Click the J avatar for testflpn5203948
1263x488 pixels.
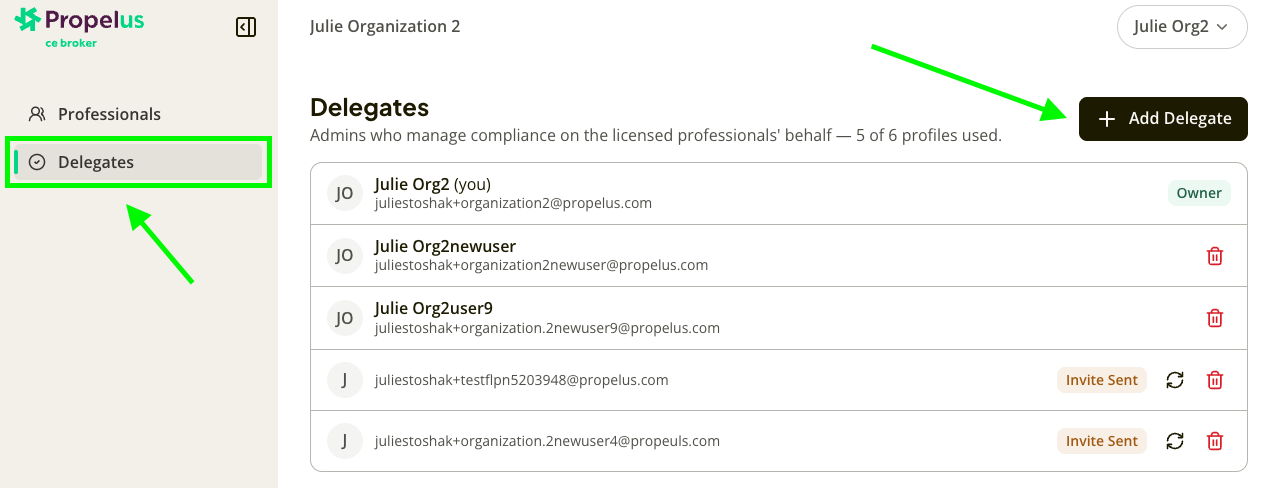(x=344, y=380)
